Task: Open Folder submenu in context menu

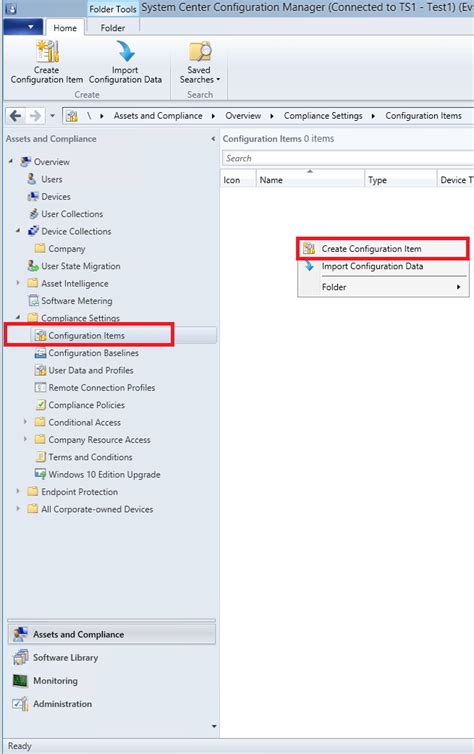Action: pos(383,287)
